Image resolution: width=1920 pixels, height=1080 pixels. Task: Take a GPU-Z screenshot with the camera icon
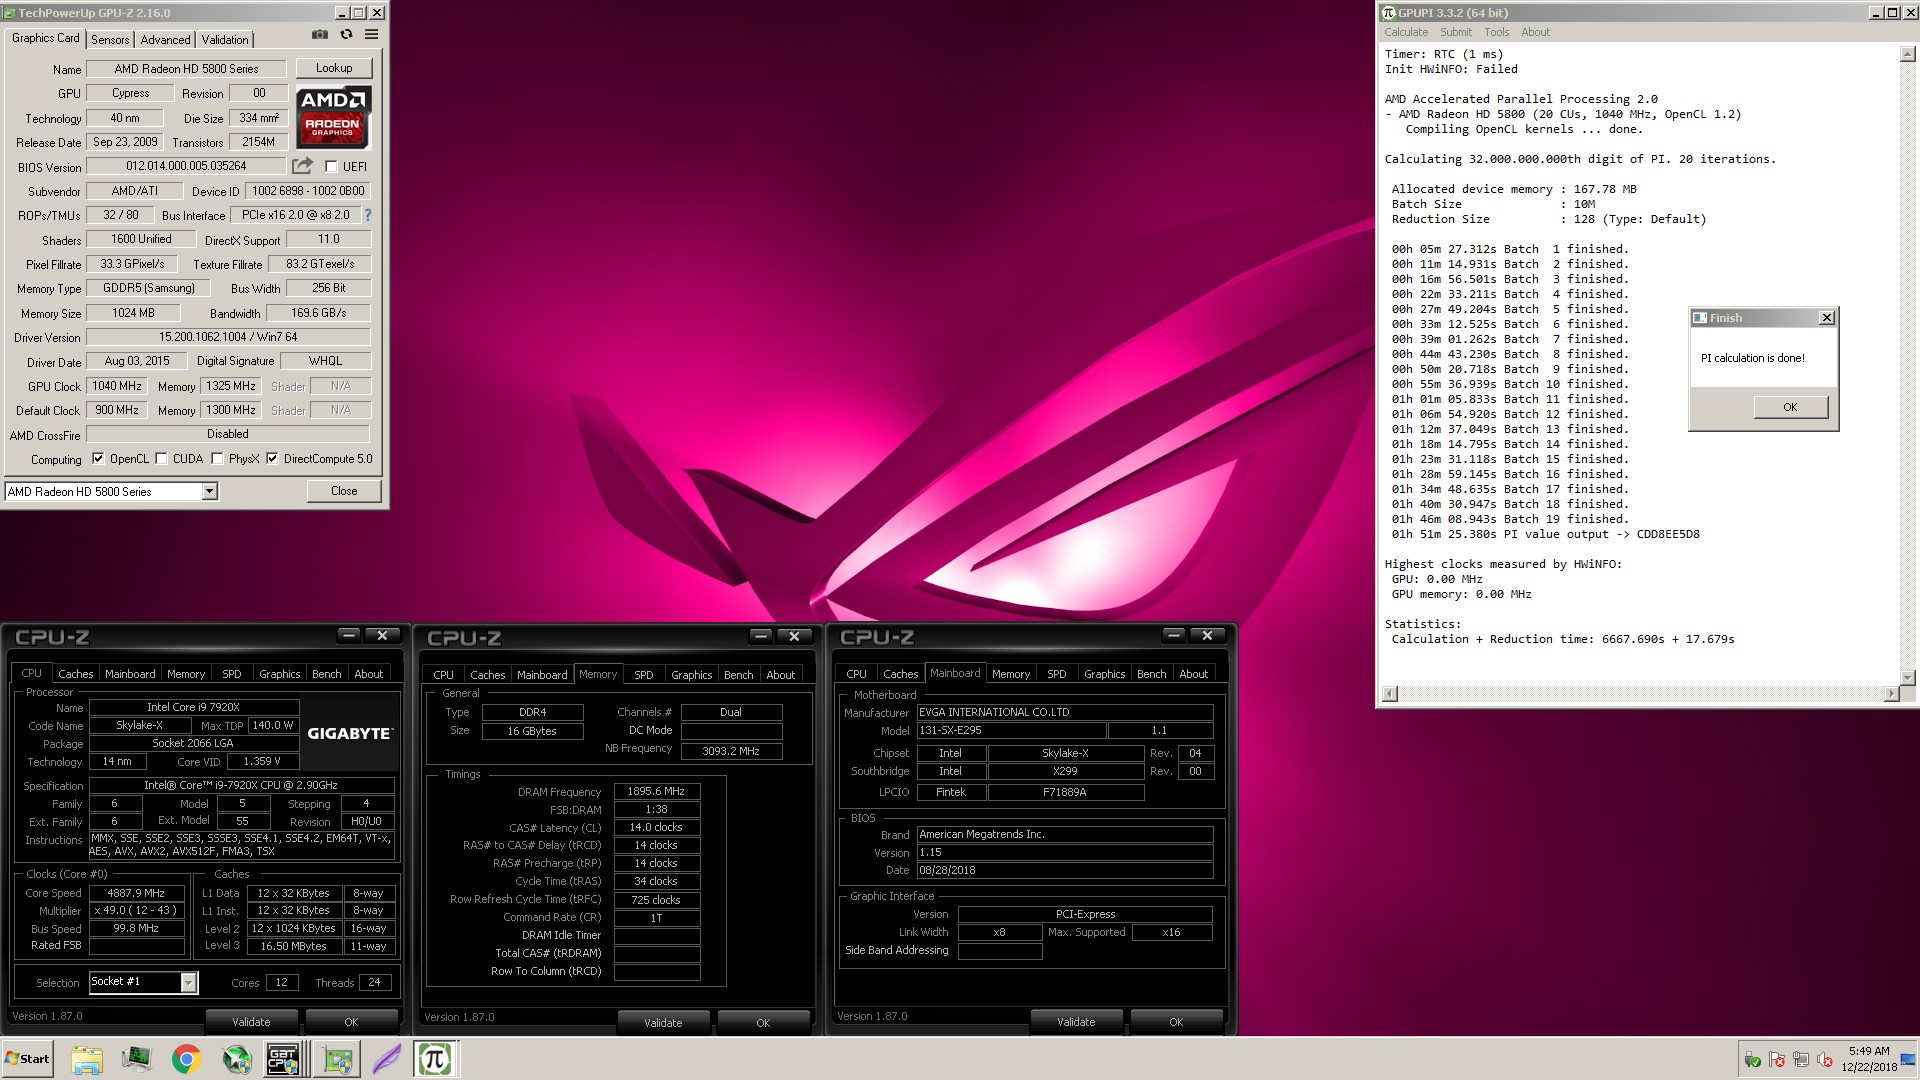click(320, 34)
